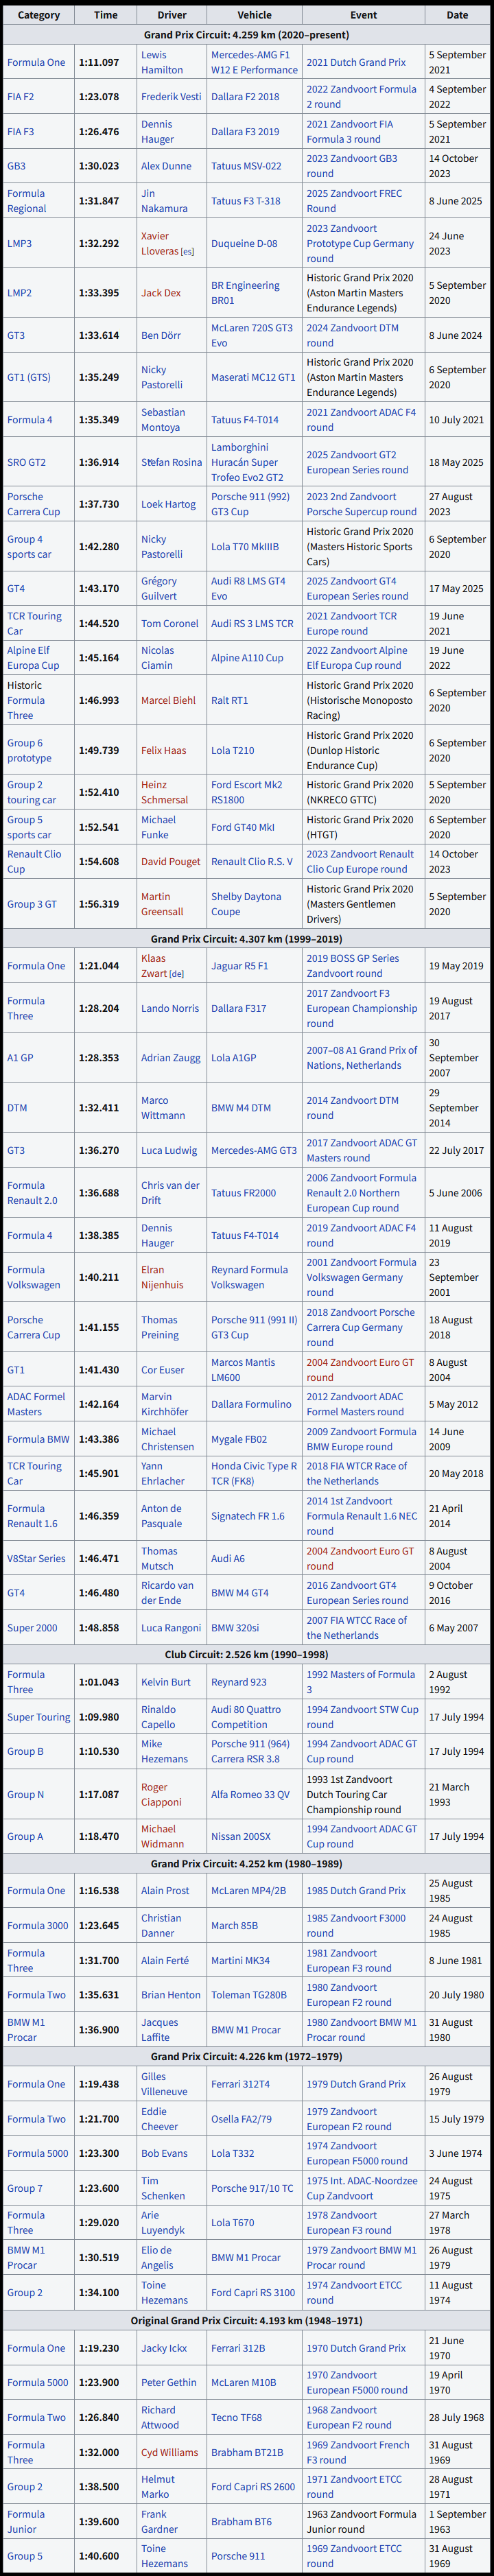The height and width of the screenshot is (2576, 494).
Task: Open the Tom Coronel link
Action: 170,623
